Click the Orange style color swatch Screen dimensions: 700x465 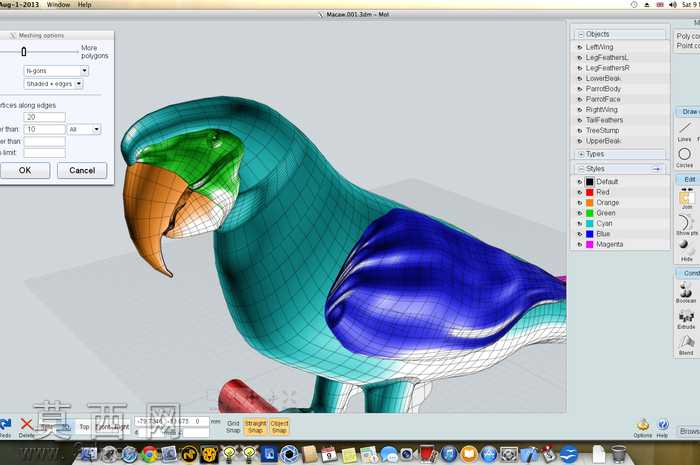point(590,203)
